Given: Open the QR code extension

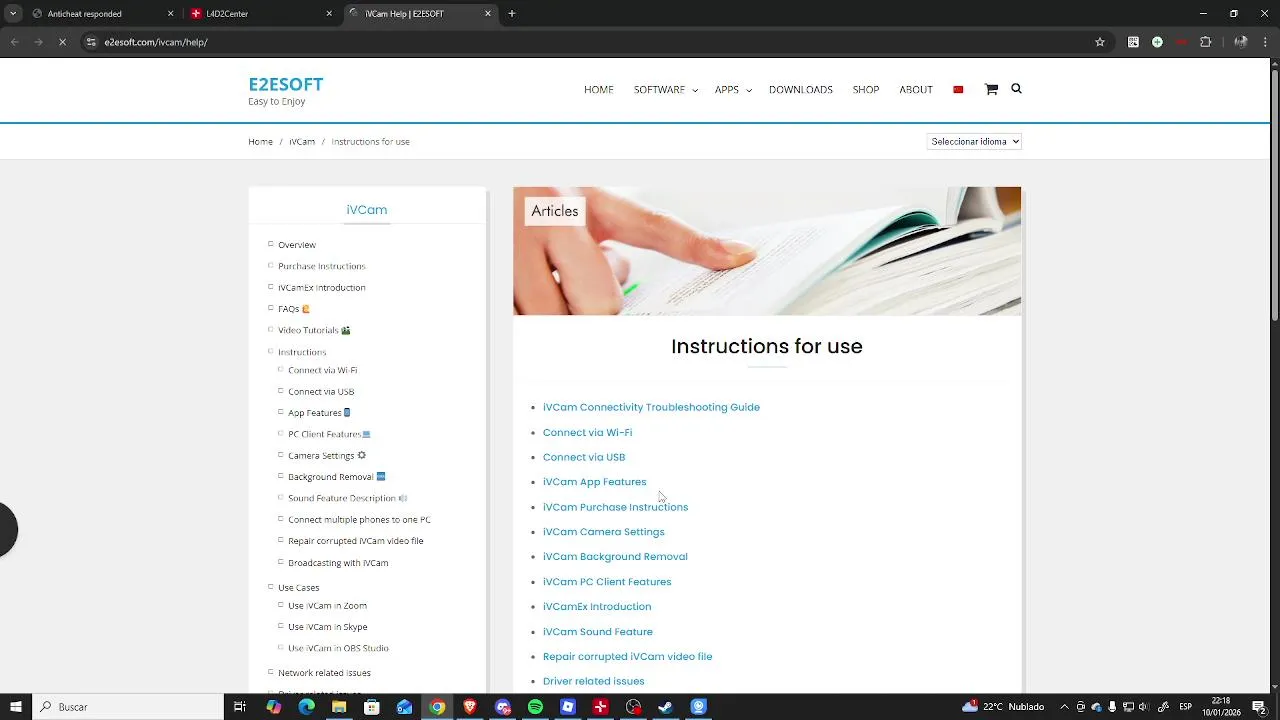Looking at the screenshot, I should [1133, 42].
